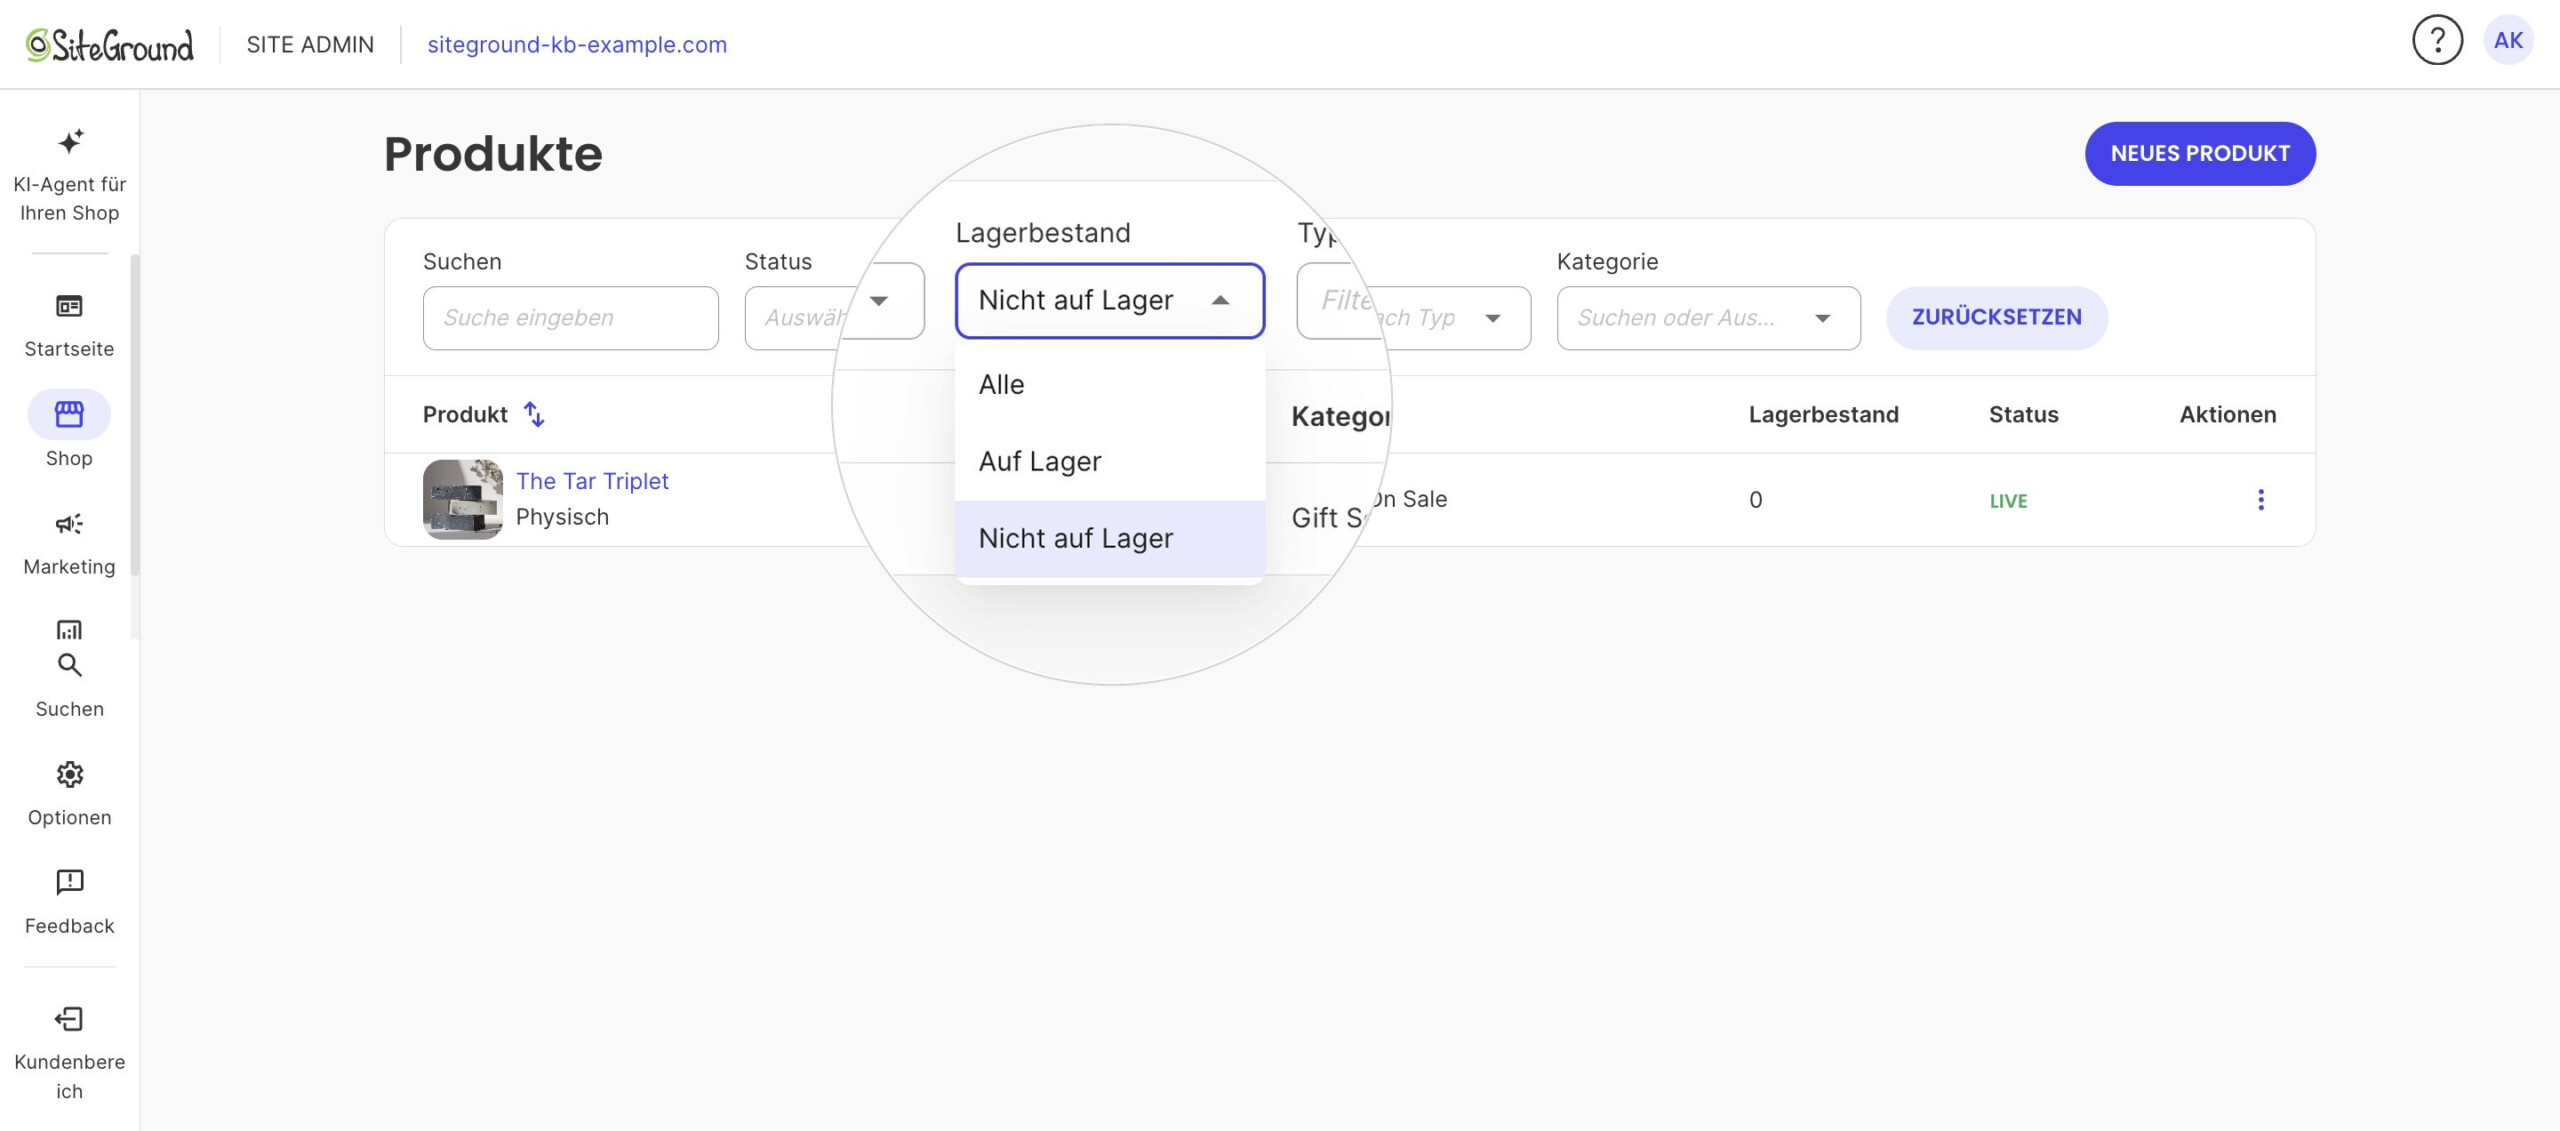Click the Suche eingeben search field
2560x1131 pixels.
[x=570, y=318]
